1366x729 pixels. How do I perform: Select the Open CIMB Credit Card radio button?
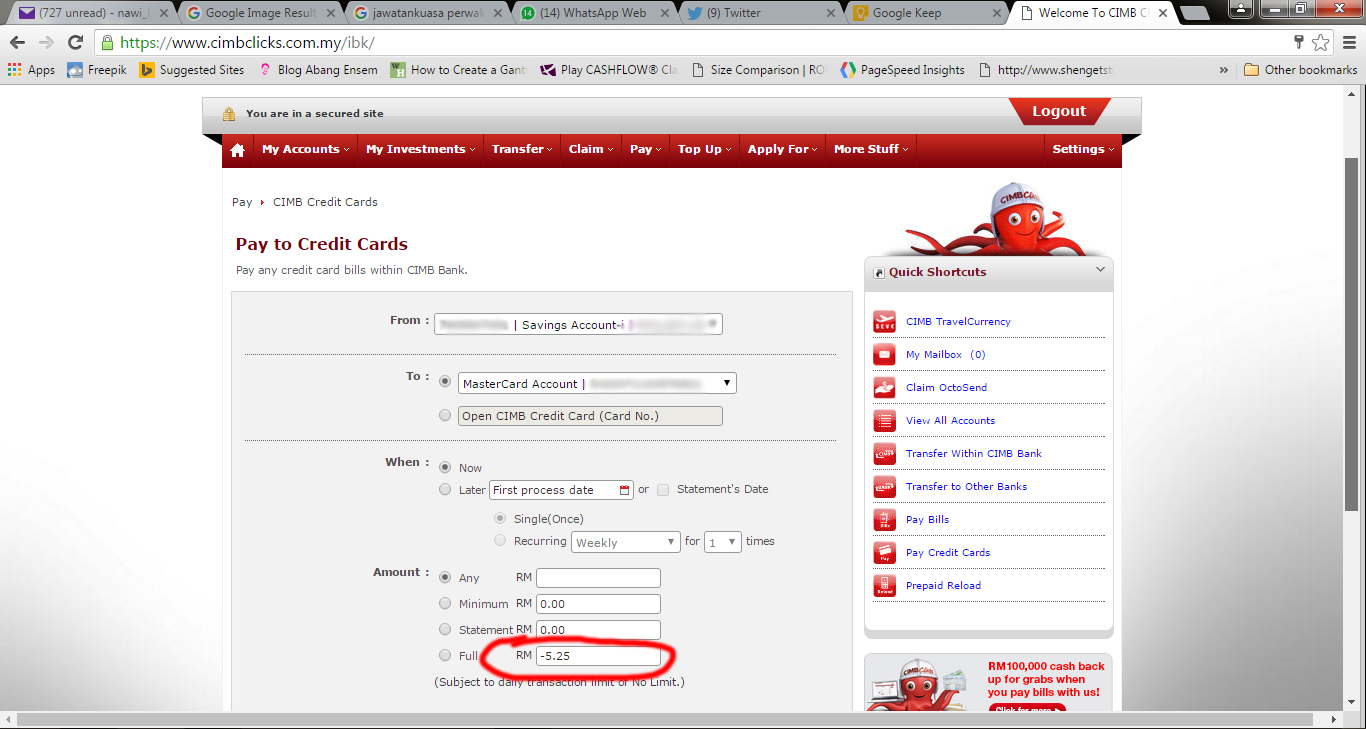point(445,415)
